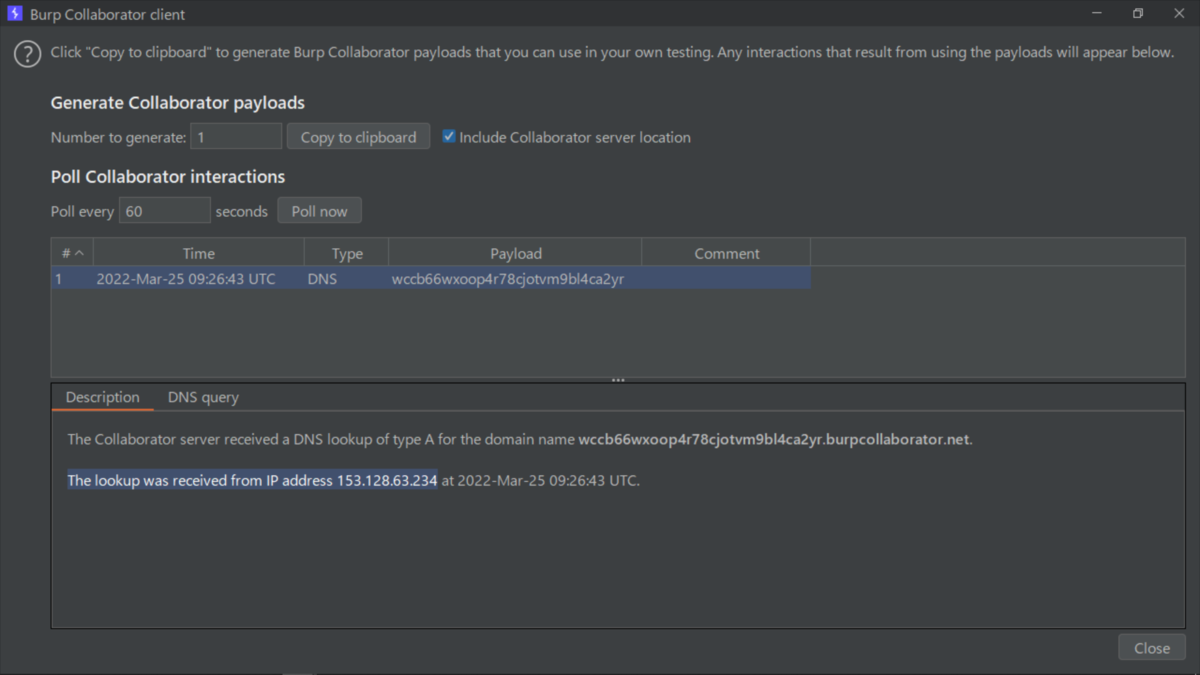Click the panel splitter handle dots
The width and height of the screenshot is (1200, 675).
[x=618, y=380]
